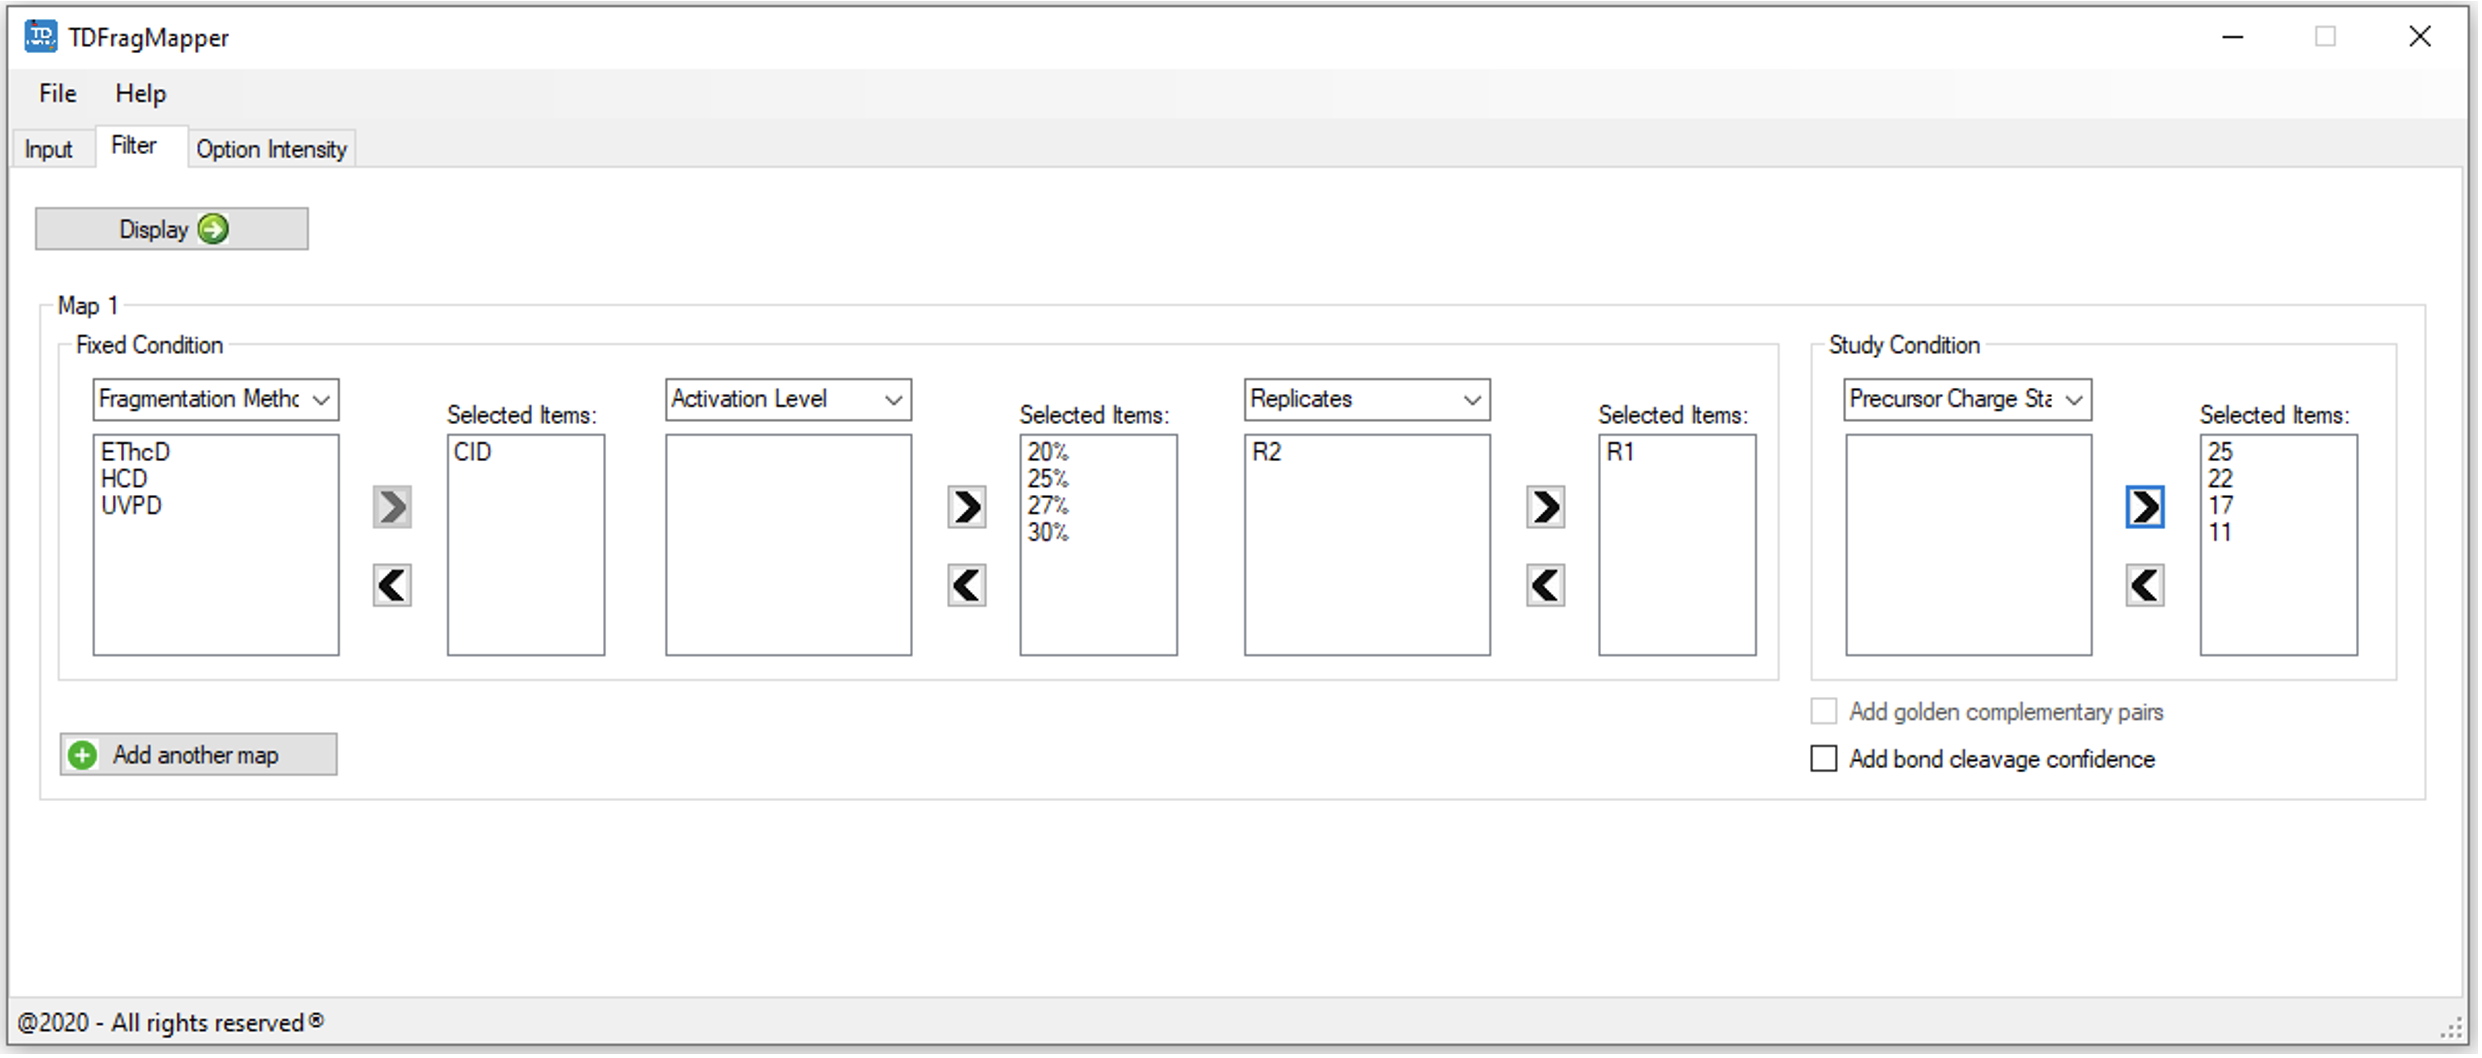Click right arrow beside Fragmentation Method list
This screenshot has height=1058, width=2482.
392,507
